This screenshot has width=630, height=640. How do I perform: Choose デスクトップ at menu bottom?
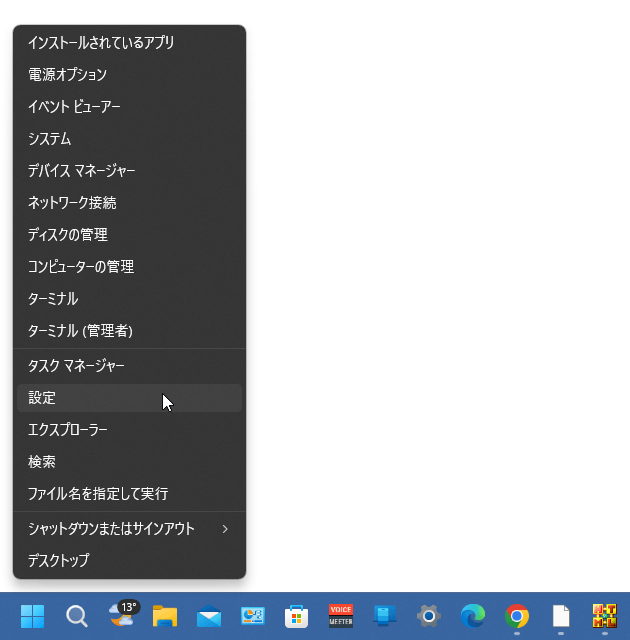129,561
